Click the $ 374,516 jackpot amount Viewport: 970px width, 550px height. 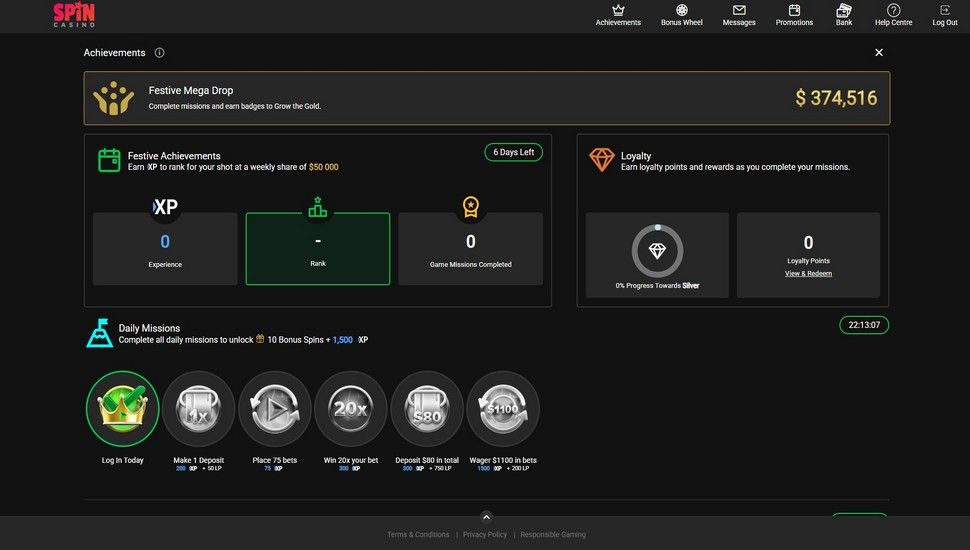tap(836, 98)
